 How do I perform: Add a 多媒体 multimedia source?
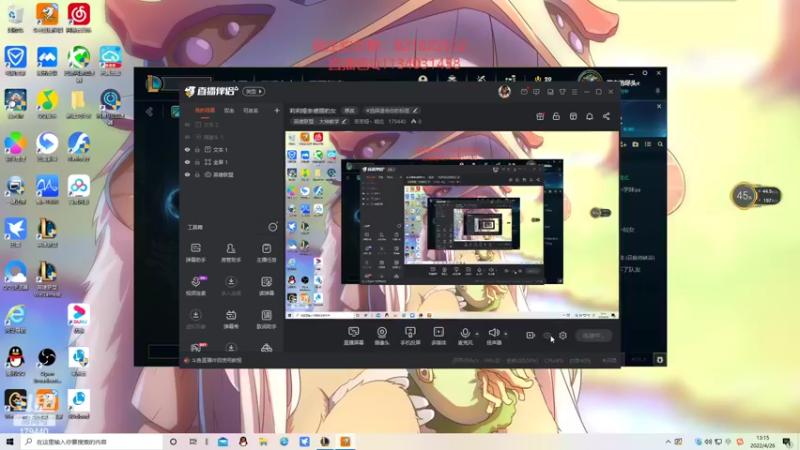tap(439, 336)
